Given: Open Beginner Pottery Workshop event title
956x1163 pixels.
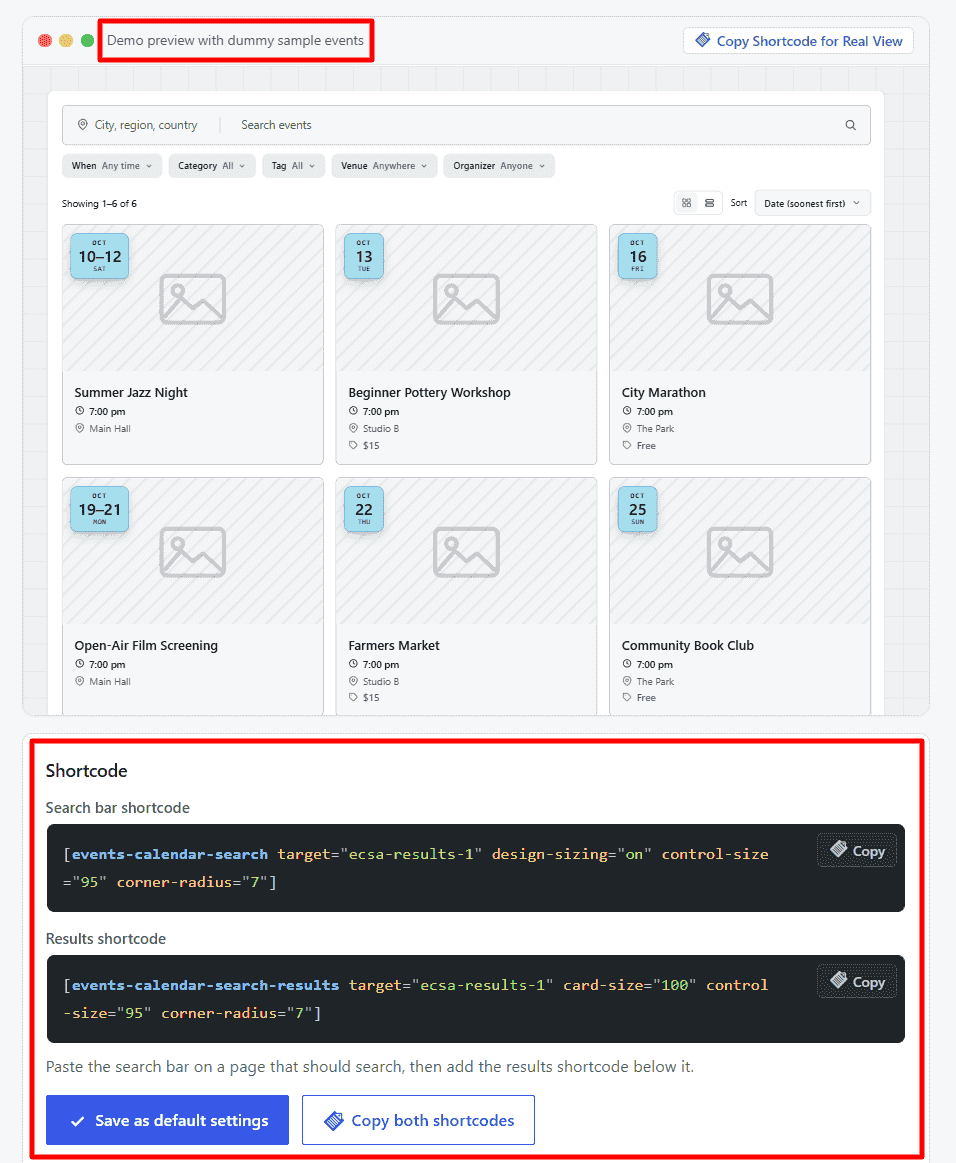Looking at the screenshot, I should [x=429, y=392].
